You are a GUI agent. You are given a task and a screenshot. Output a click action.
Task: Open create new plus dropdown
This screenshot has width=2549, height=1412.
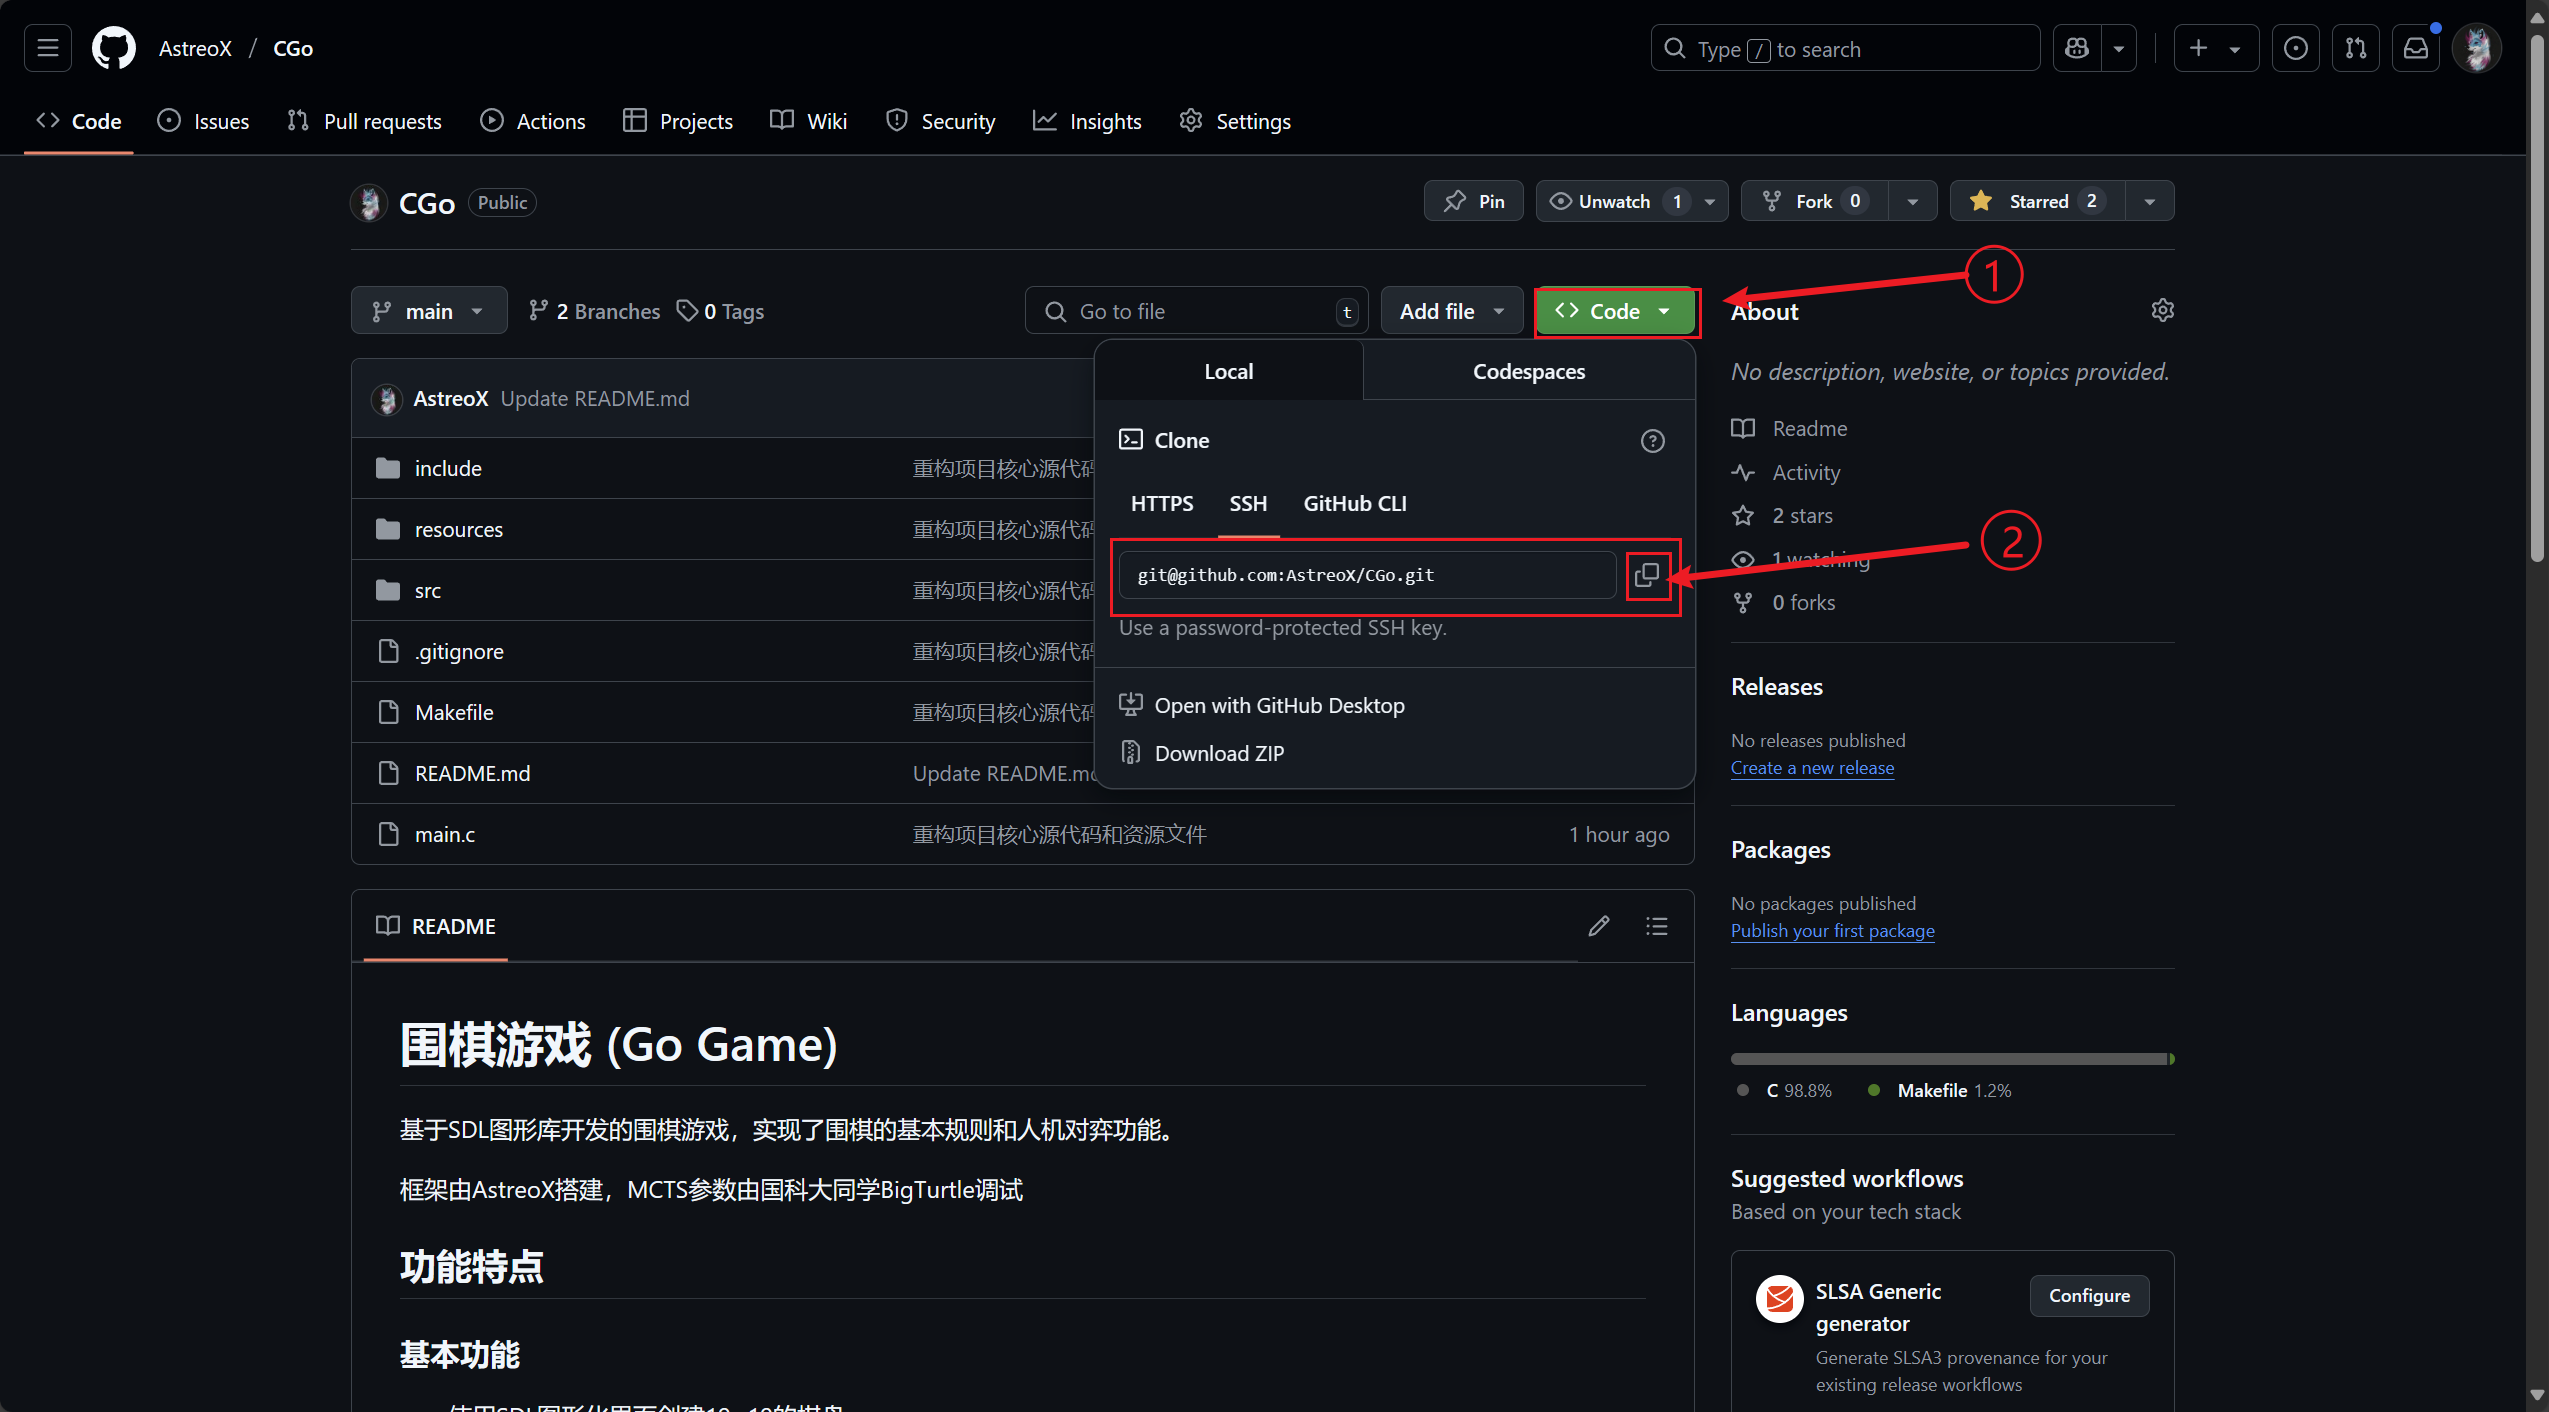pyautogui.click(x=2216, y=48)
